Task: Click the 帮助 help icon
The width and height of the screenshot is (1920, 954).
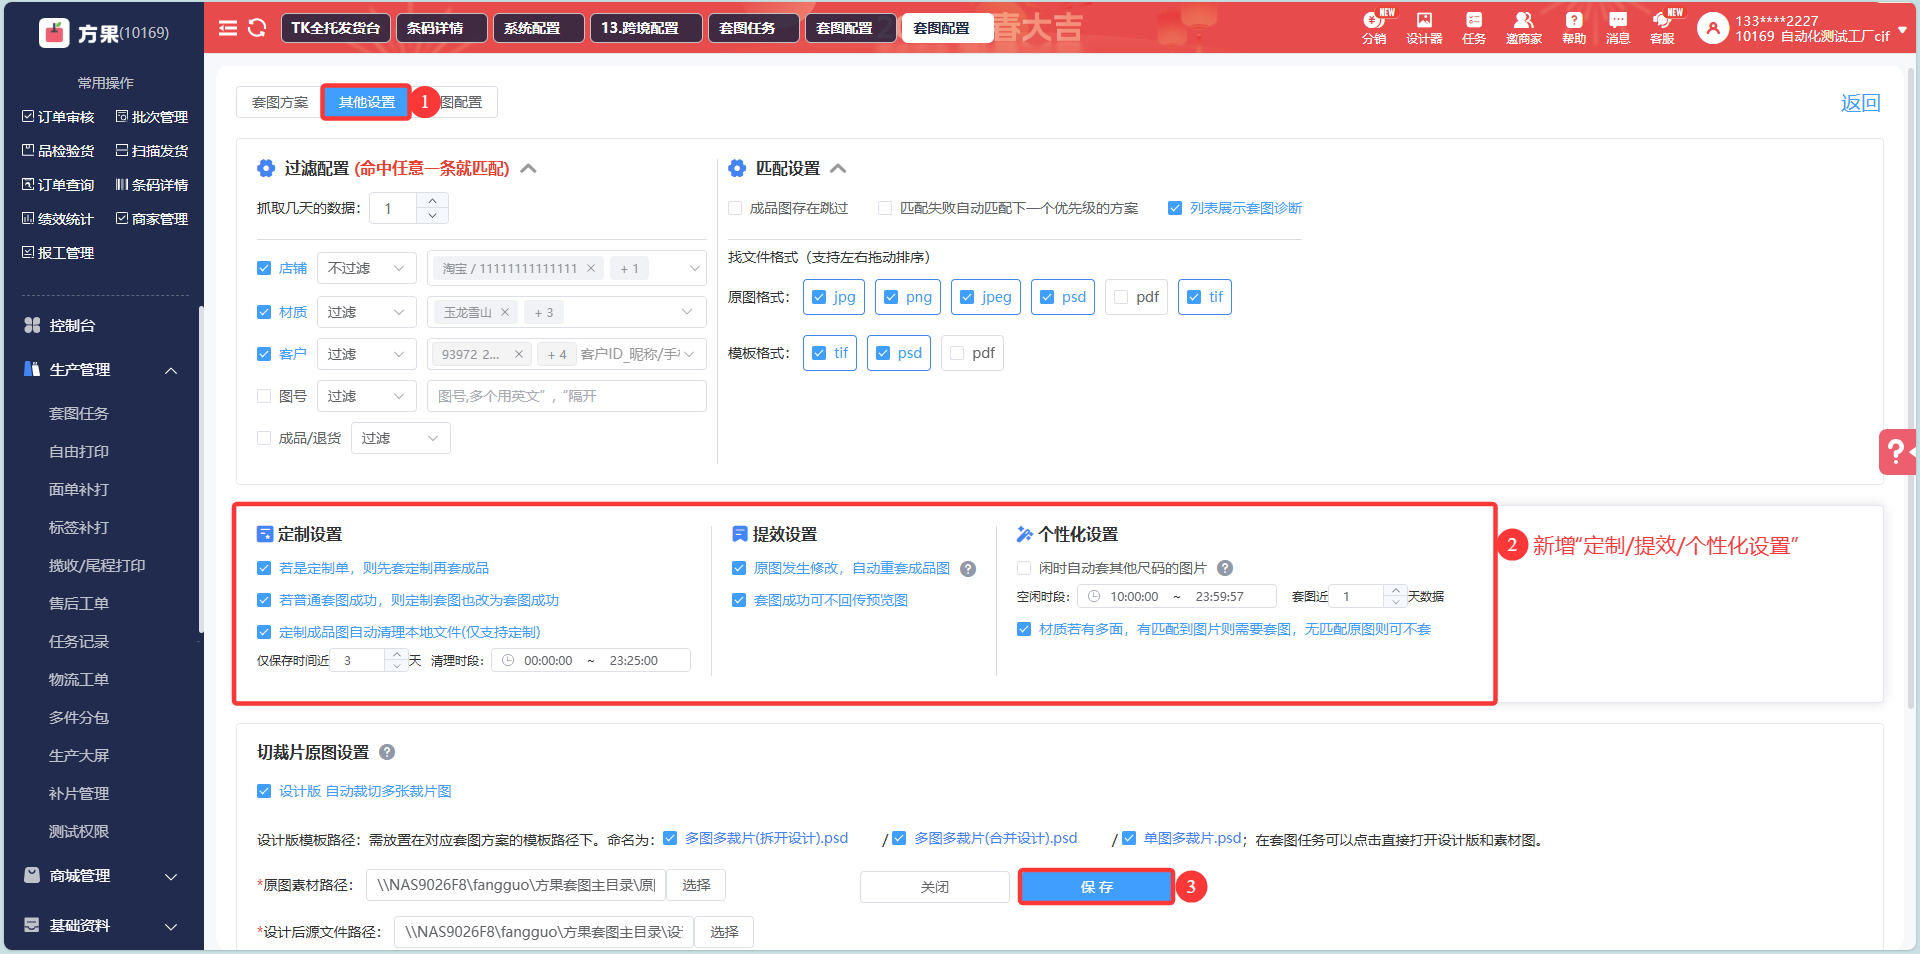Action: coord(1574,27)
